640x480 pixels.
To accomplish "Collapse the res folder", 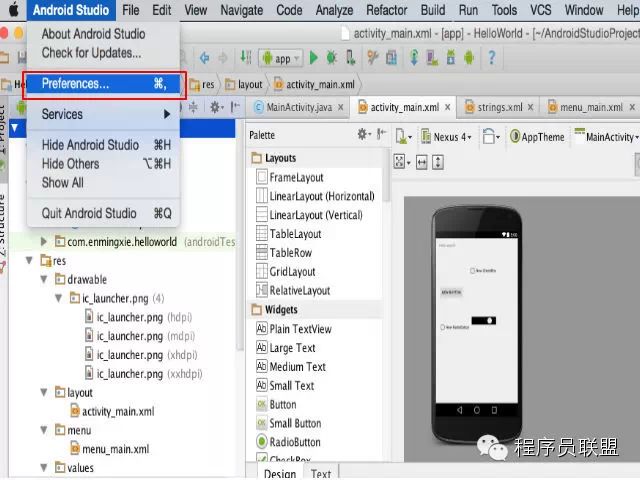I will [29, 260].
